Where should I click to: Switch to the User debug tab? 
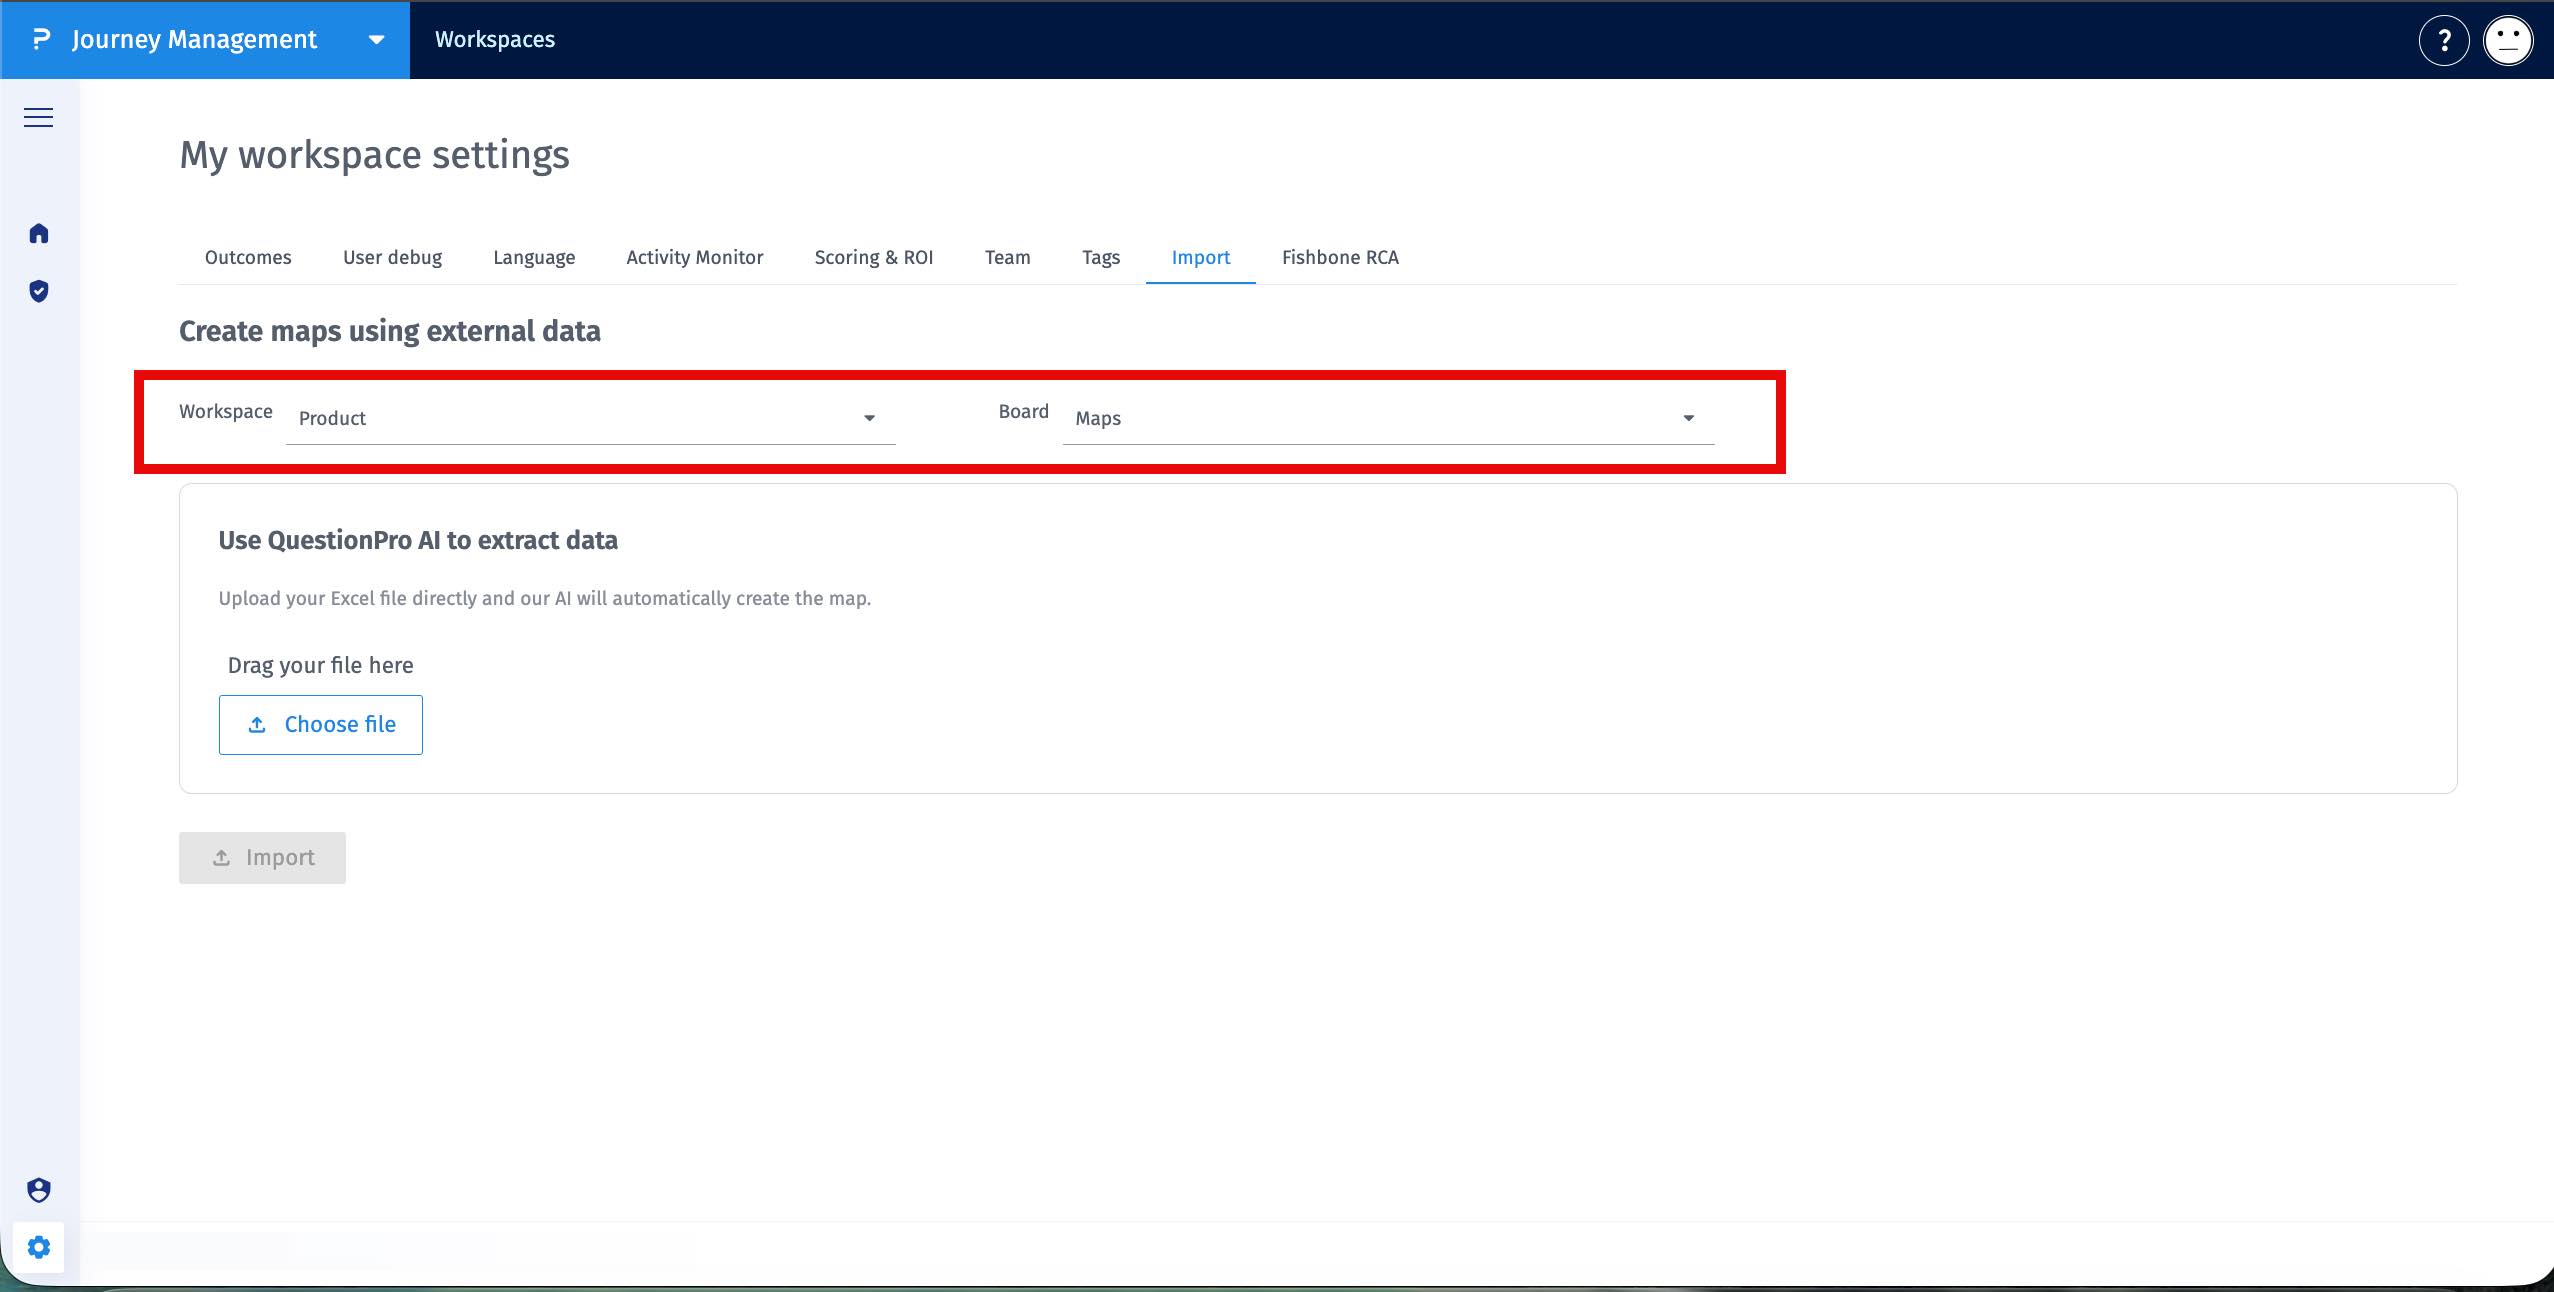click(x=392, y=258)
